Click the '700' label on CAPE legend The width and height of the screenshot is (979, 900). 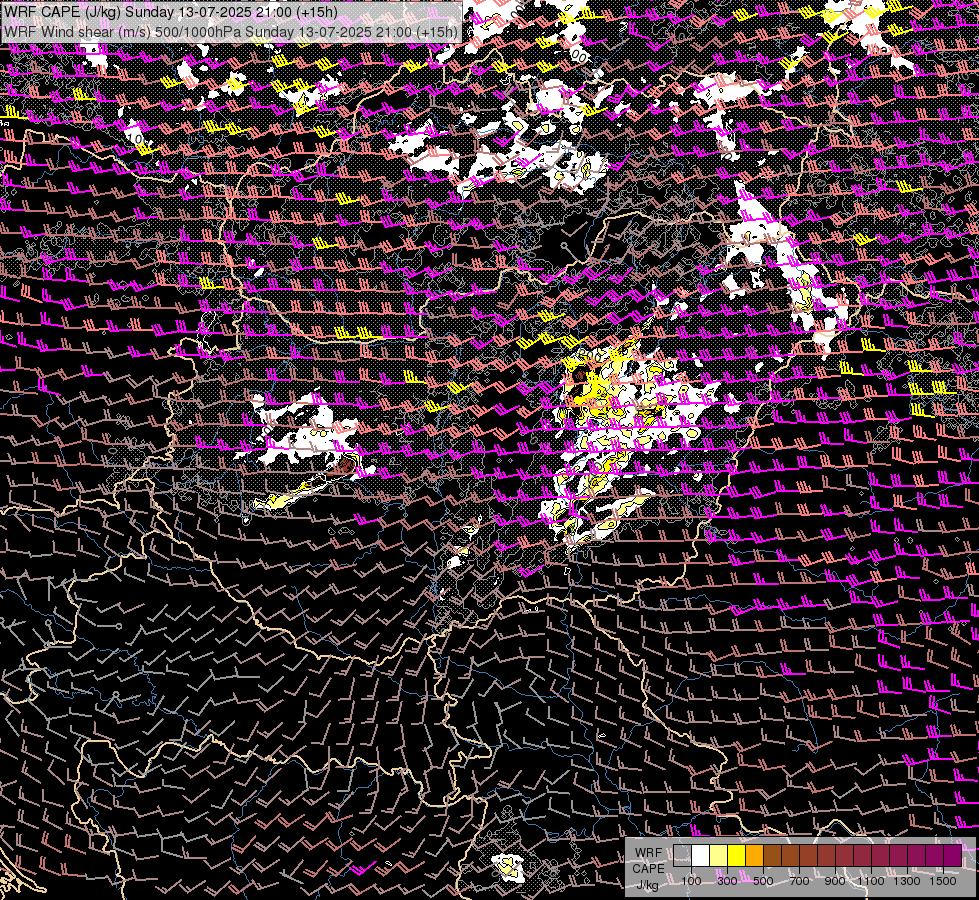pos(799,881)
